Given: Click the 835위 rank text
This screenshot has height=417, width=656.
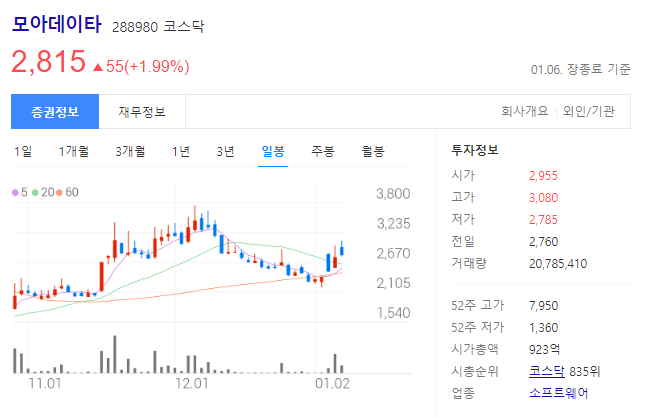Looking at the screenshot, I should [x=584, y=371].
